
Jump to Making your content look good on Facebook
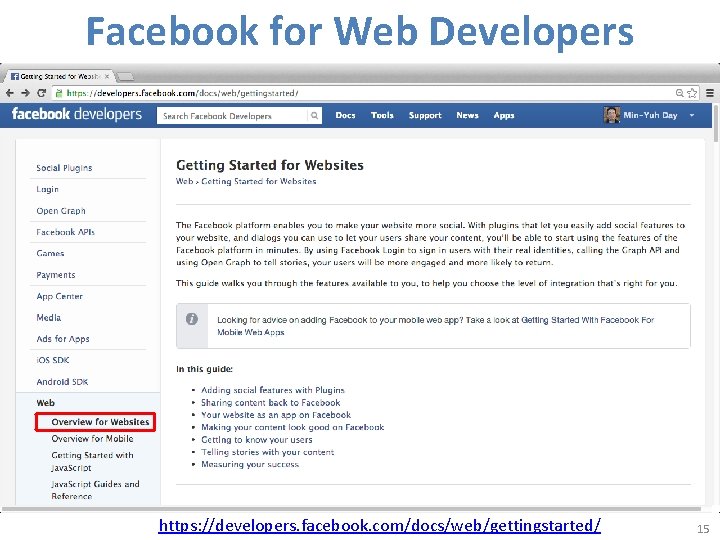(x=292, y=427)
